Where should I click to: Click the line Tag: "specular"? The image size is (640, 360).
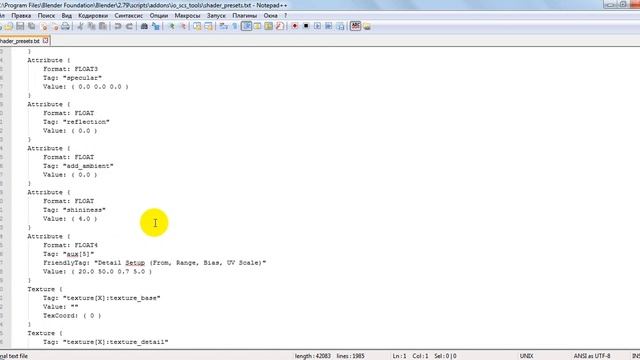[x=72, y=78]
